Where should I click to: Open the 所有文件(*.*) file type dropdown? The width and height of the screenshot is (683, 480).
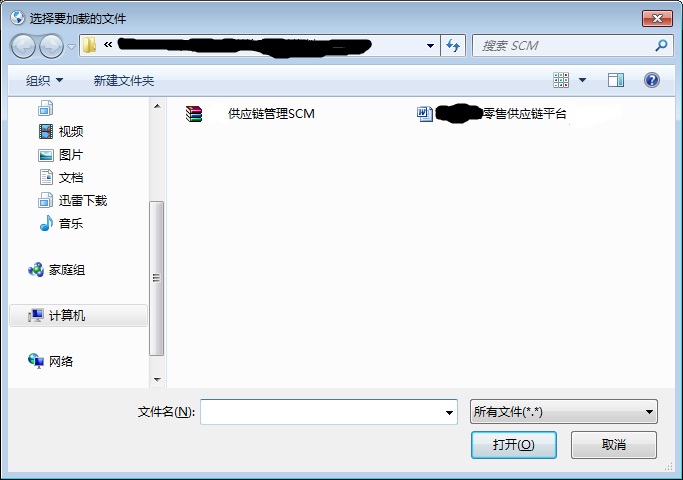(564, 412)
